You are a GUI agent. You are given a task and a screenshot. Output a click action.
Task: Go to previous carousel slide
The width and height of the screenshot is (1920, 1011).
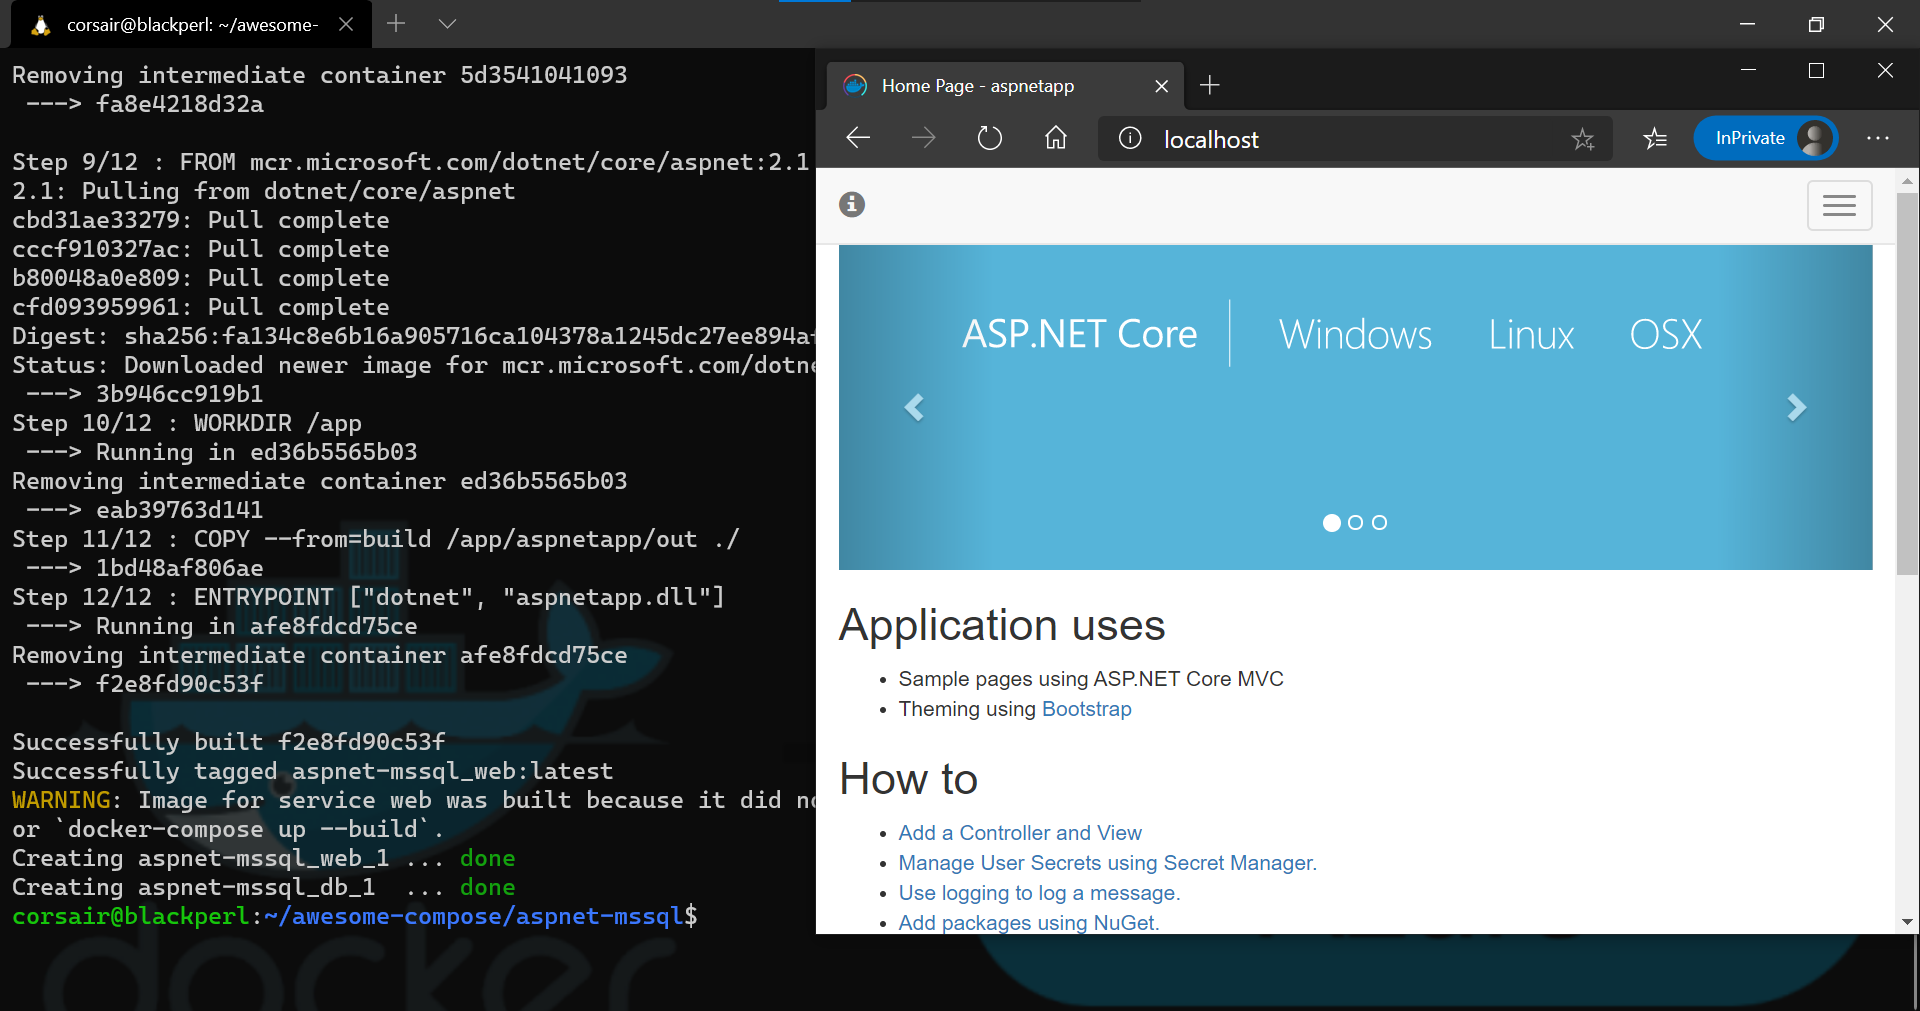point(914,407)
